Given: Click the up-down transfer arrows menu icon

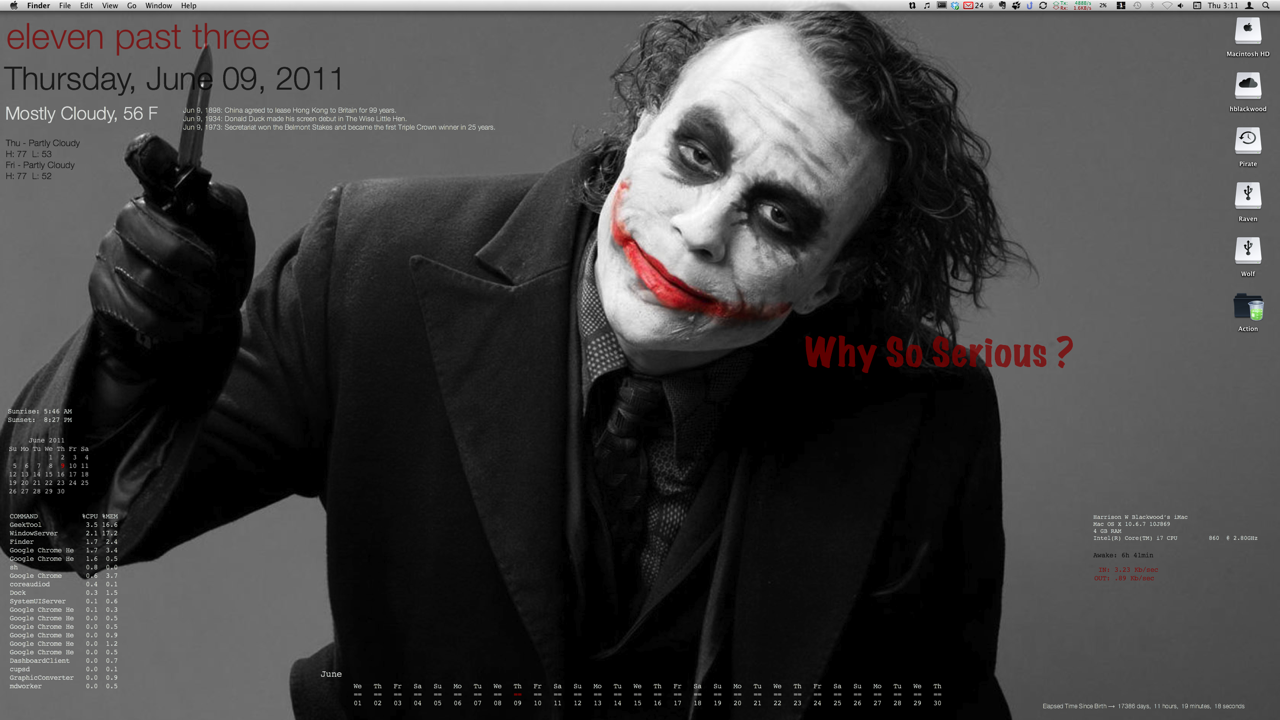Looking at the screenshot, I should pos(912,6).
